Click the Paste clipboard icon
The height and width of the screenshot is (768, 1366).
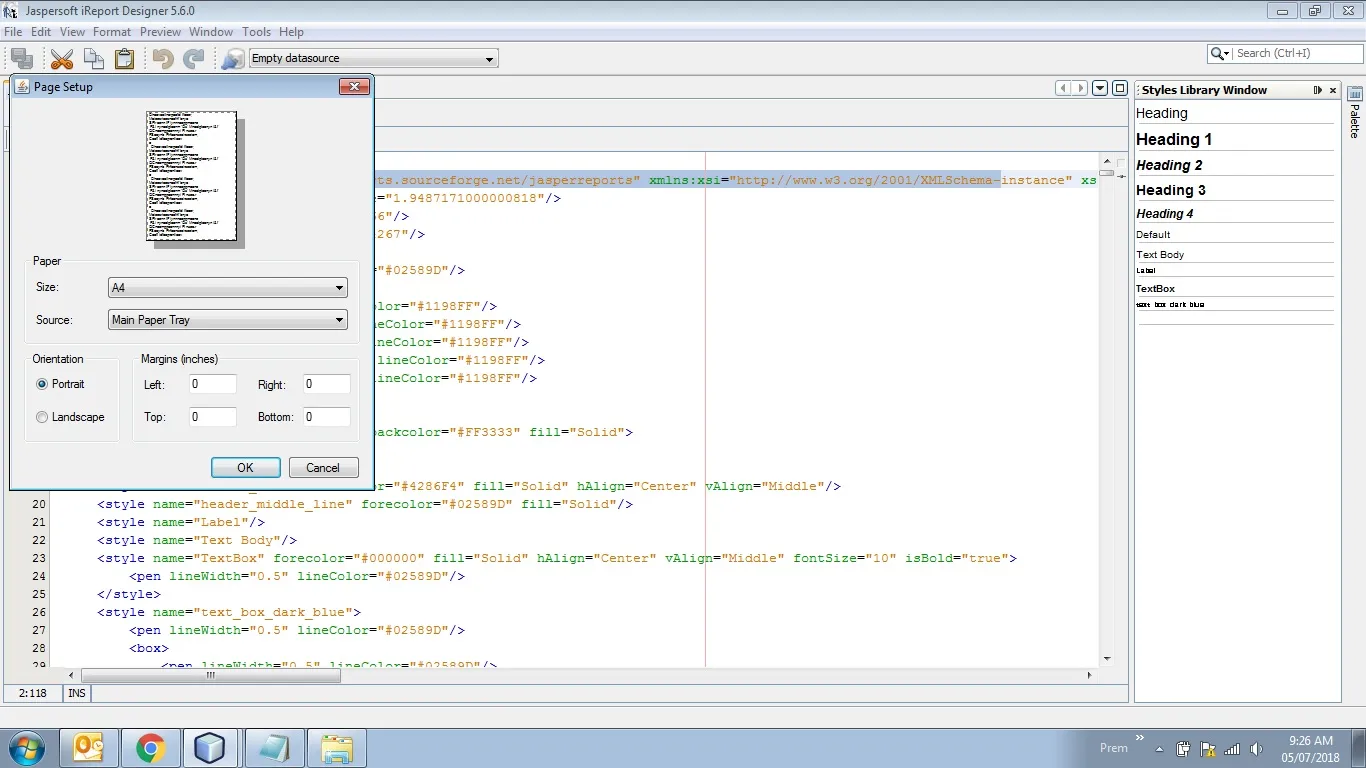coord(124,59)
